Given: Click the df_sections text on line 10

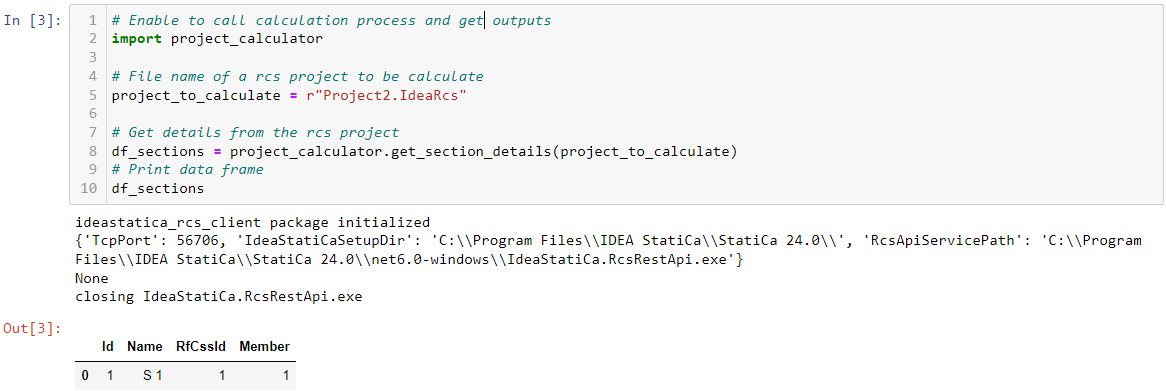Looking at the screenshot, I should tap(158, 189).
